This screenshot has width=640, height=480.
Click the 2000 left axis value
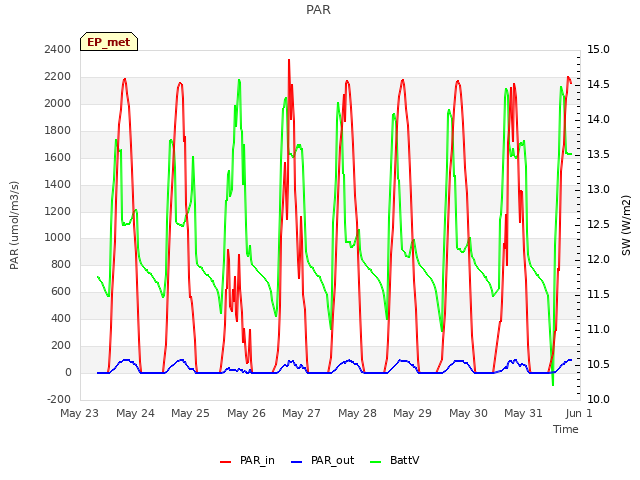click(x=58, y=103)
